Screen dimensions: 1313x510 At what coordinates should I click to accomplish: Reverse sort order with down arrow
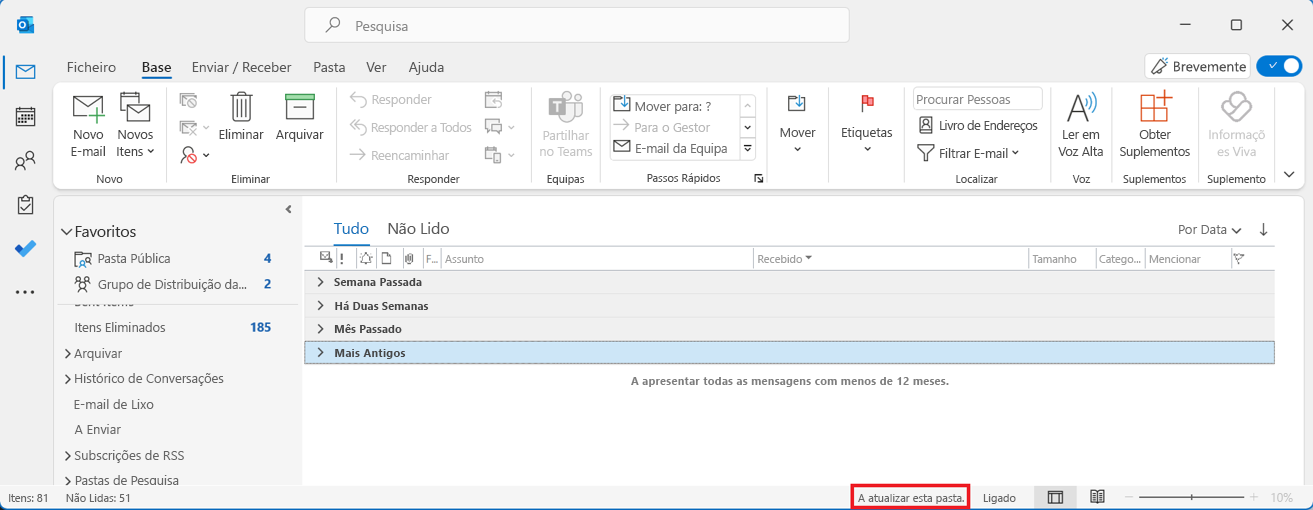[x=1264, y=229]
